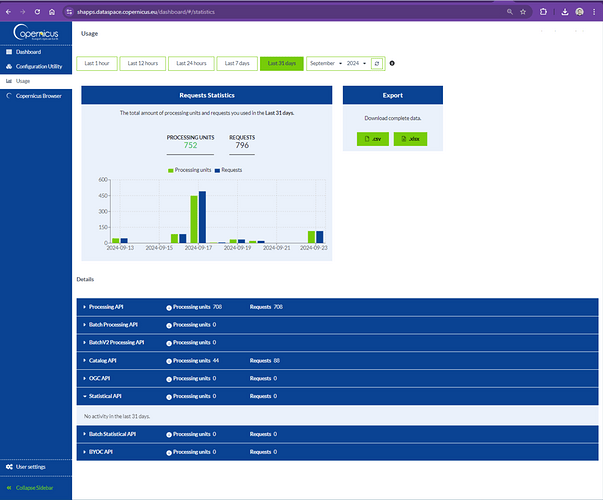Screen dimensions: 603x500
Task: Export data as .xlsx
Action: (410, 138)
